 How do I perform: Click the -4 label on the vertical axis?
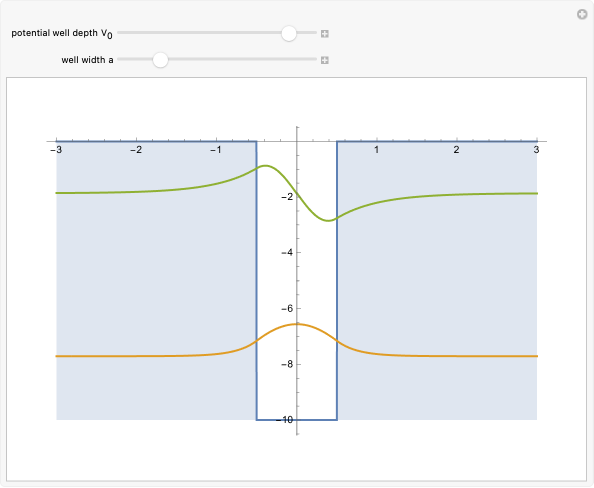pos(287,252)
